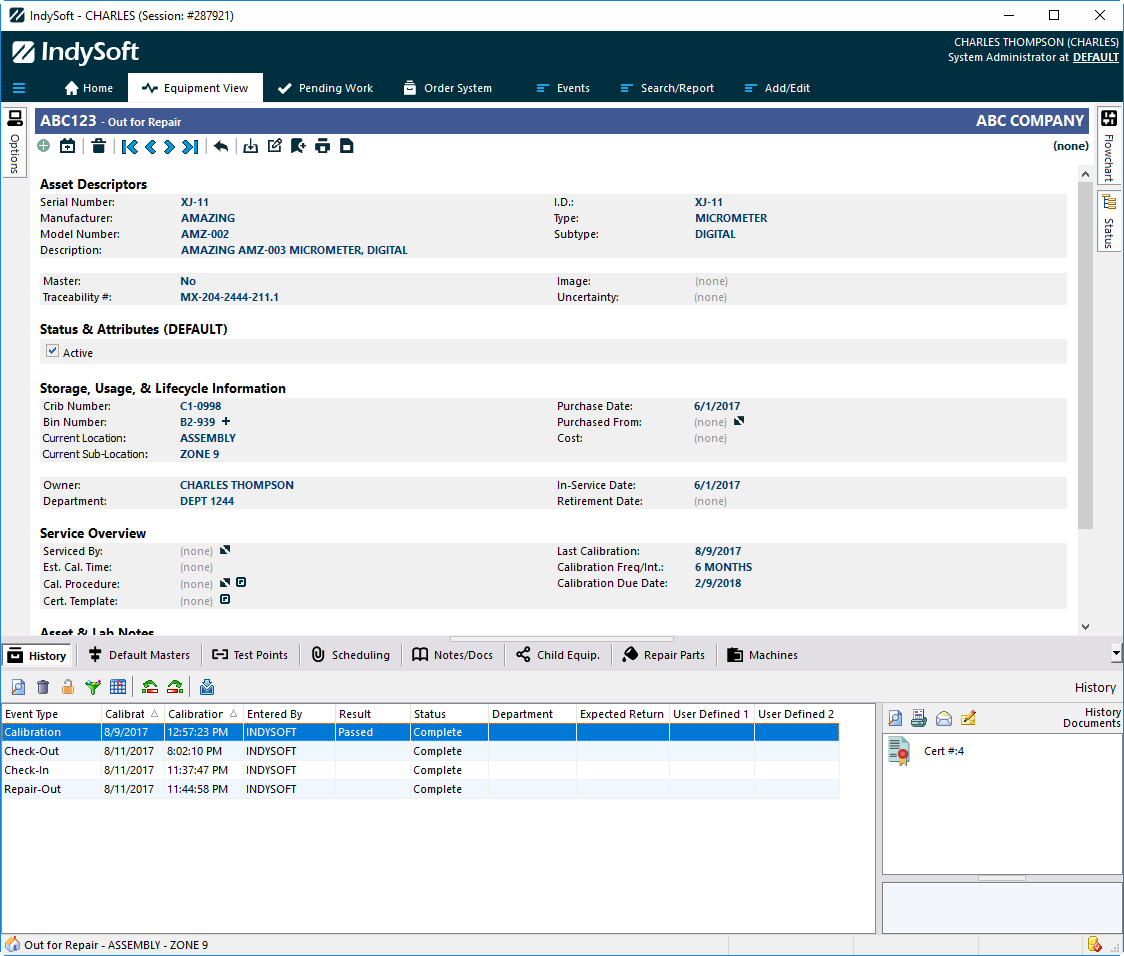Click the lookup arrow next to Cal. Procedure

[225, 583]
